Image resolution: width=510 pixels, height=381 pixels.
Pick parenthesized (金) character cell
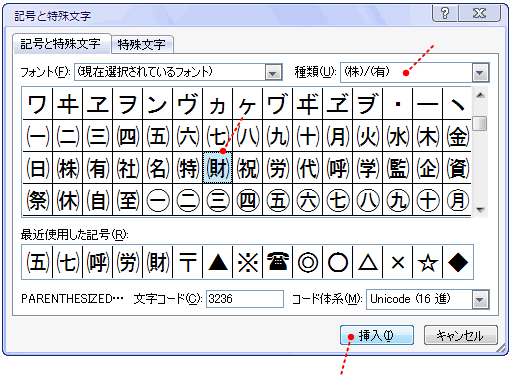click(457, 136)
